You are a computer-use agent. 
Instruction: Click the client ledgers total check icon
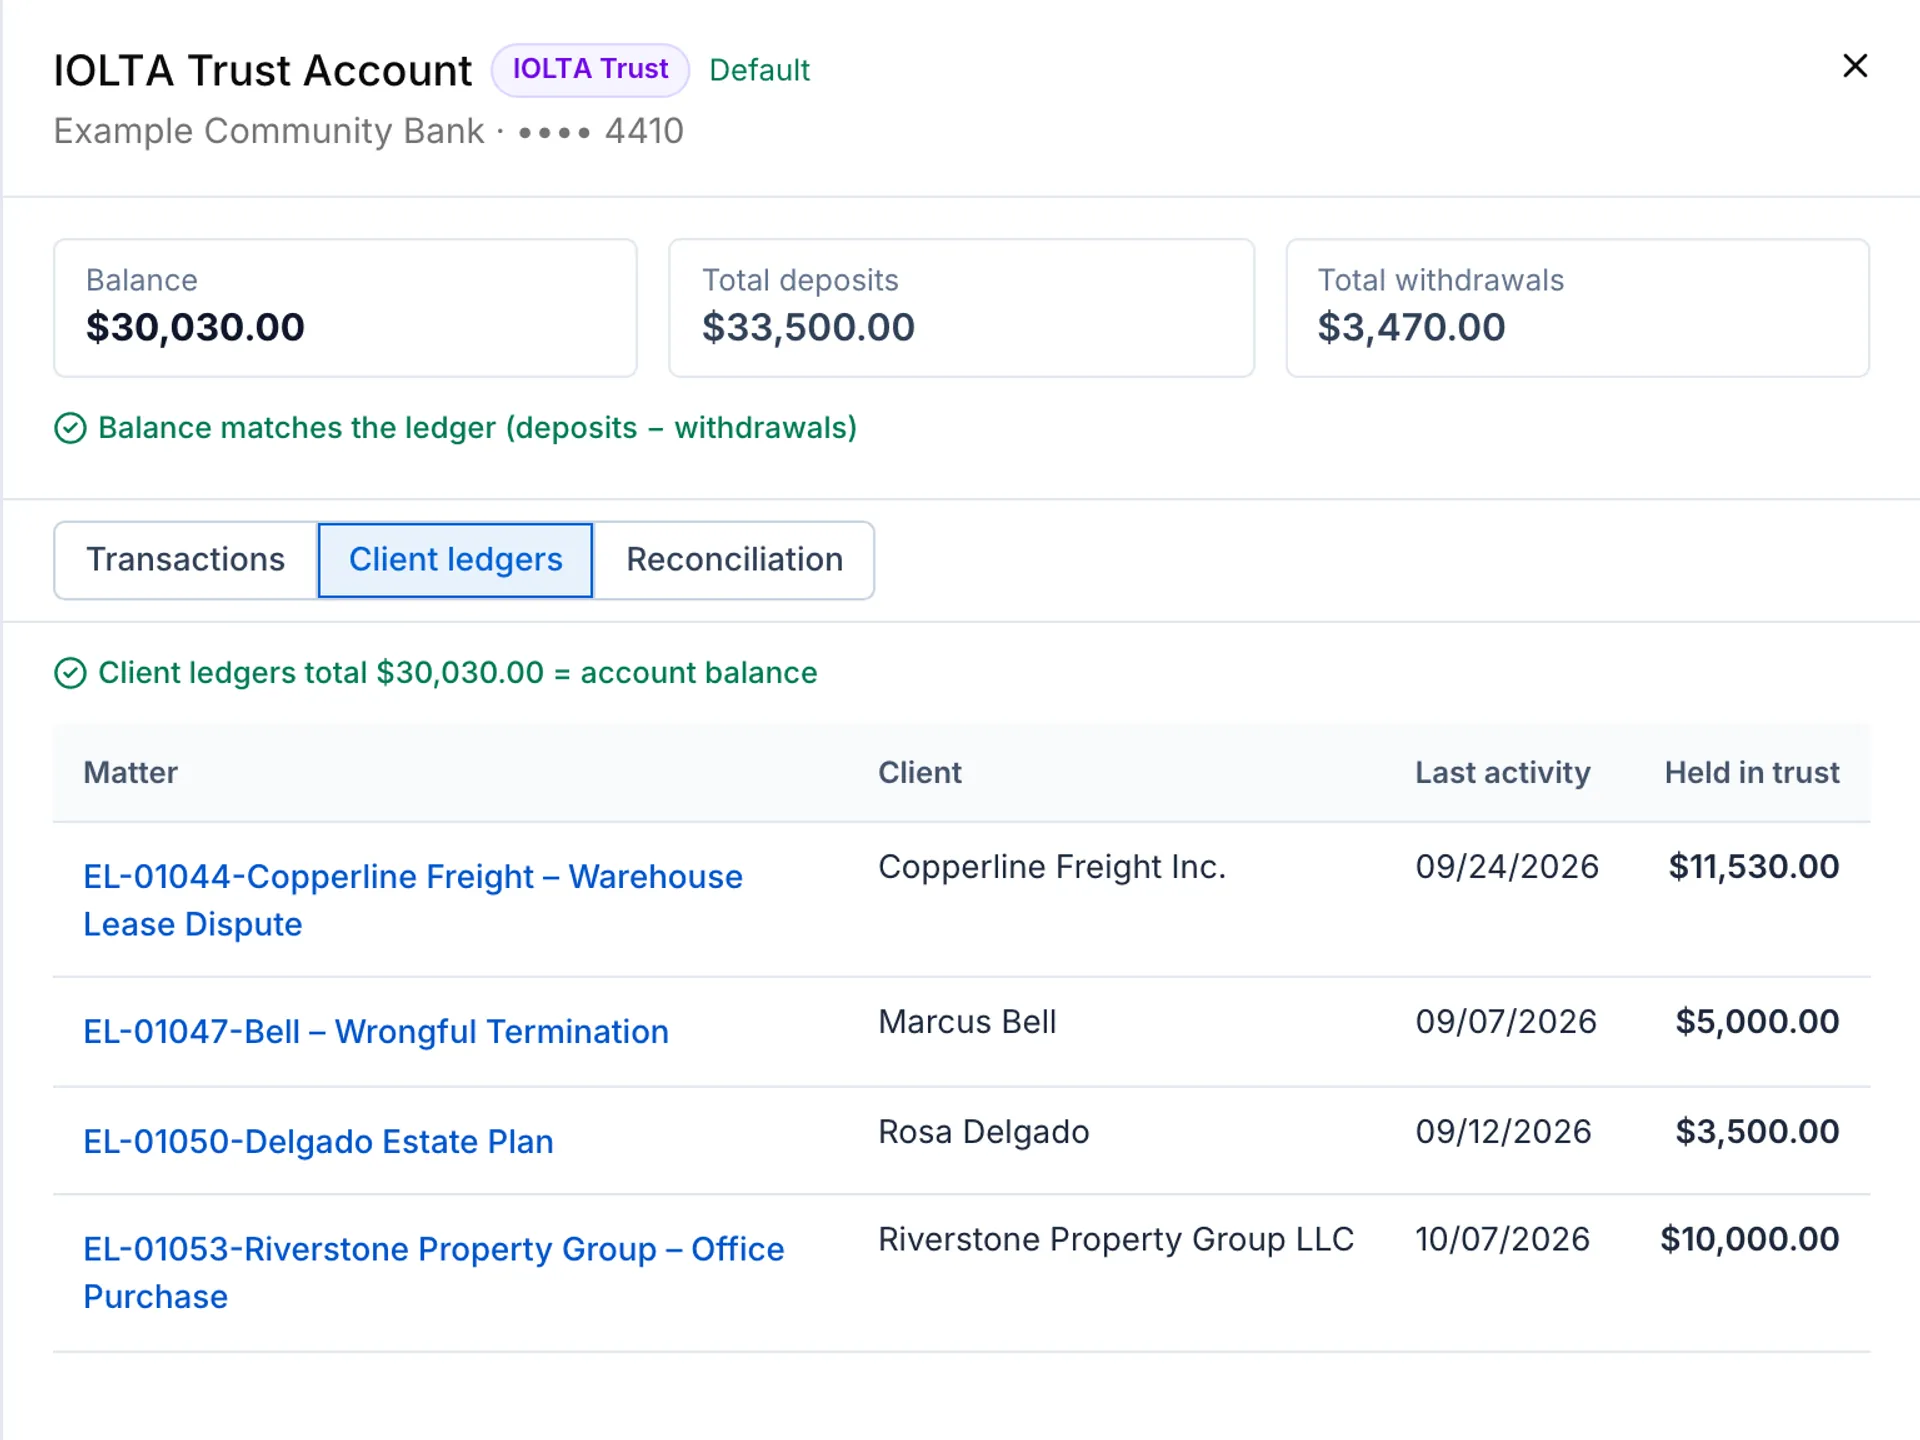pyautogui.click(x=70, y=673)
